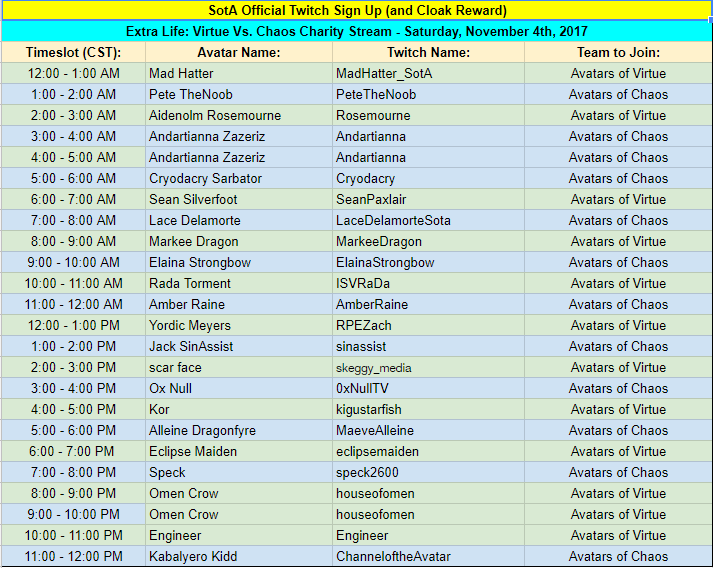
Task: Select the '3:00 - 4:00 AM' timeslot cell
Action: coord(73,136)
